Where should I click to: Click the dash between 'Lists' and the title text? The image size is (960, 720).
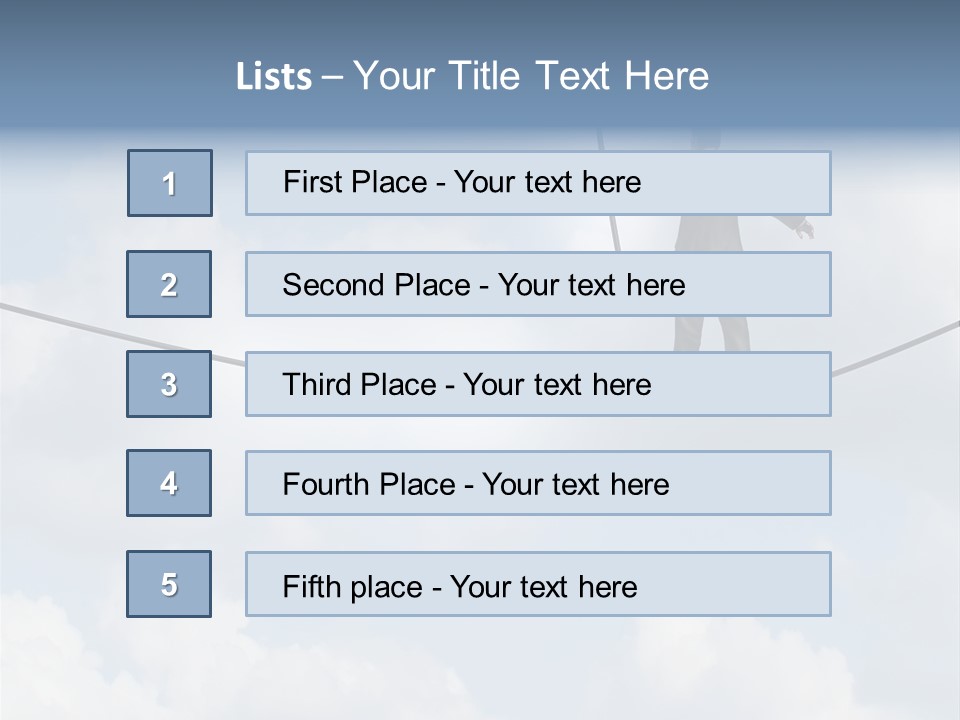(332, 77)
